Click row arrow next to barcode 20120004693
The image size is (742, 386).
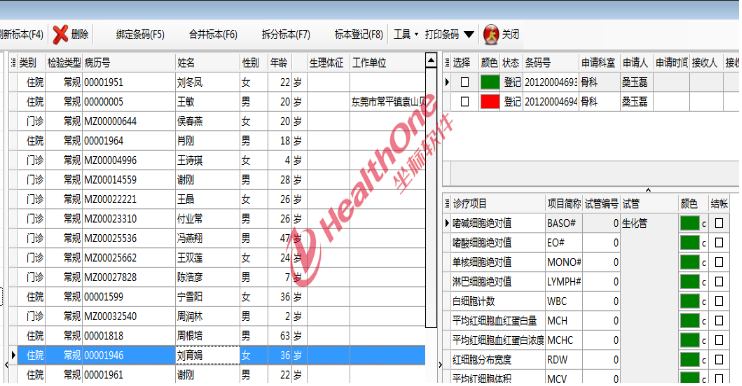(447, 82)
